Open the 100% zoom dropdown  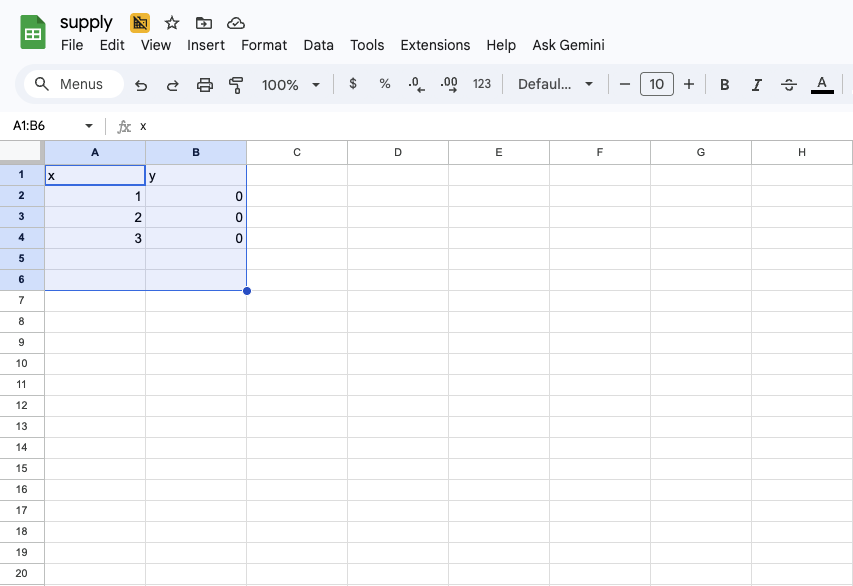coord(291,85)
